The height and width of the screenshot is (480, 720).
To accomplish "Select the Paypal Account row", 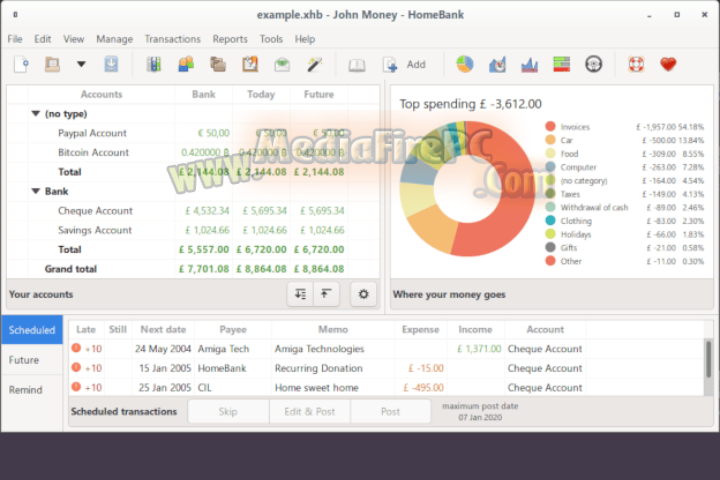I will point(193,133).
